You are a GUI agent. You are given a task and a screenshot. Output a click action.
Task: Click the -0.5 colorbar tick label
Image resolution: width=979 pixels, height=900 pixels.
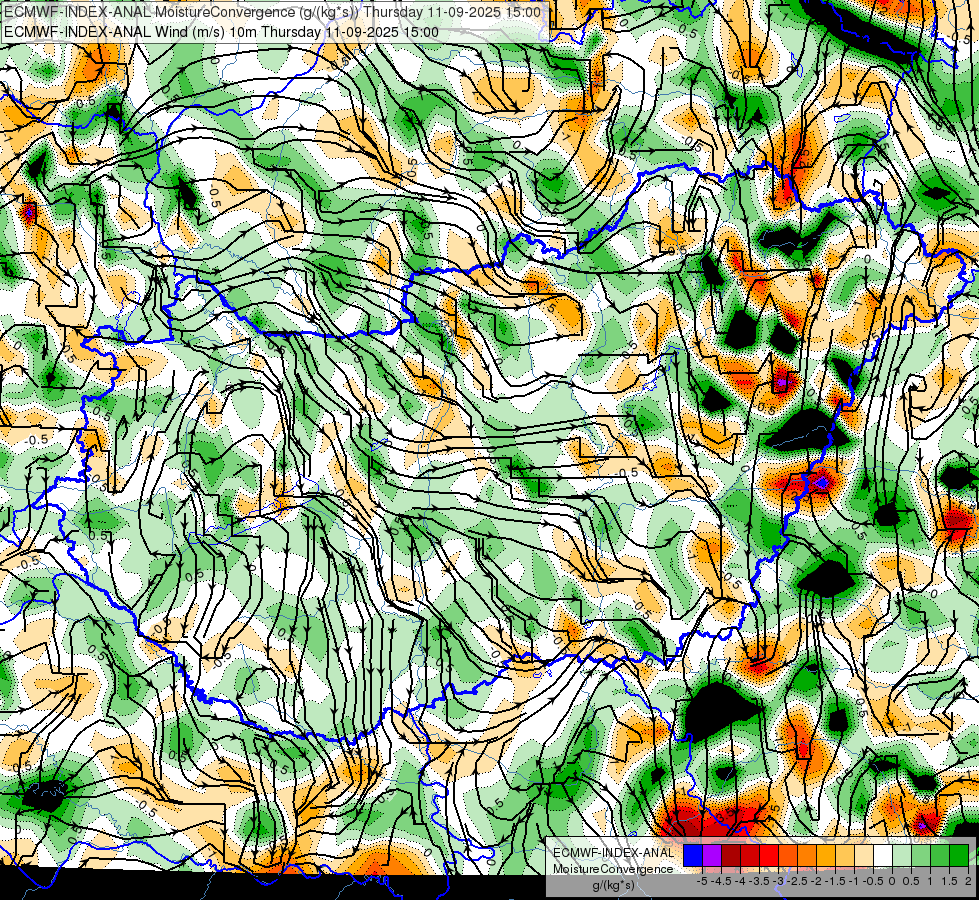click(873, 881)
